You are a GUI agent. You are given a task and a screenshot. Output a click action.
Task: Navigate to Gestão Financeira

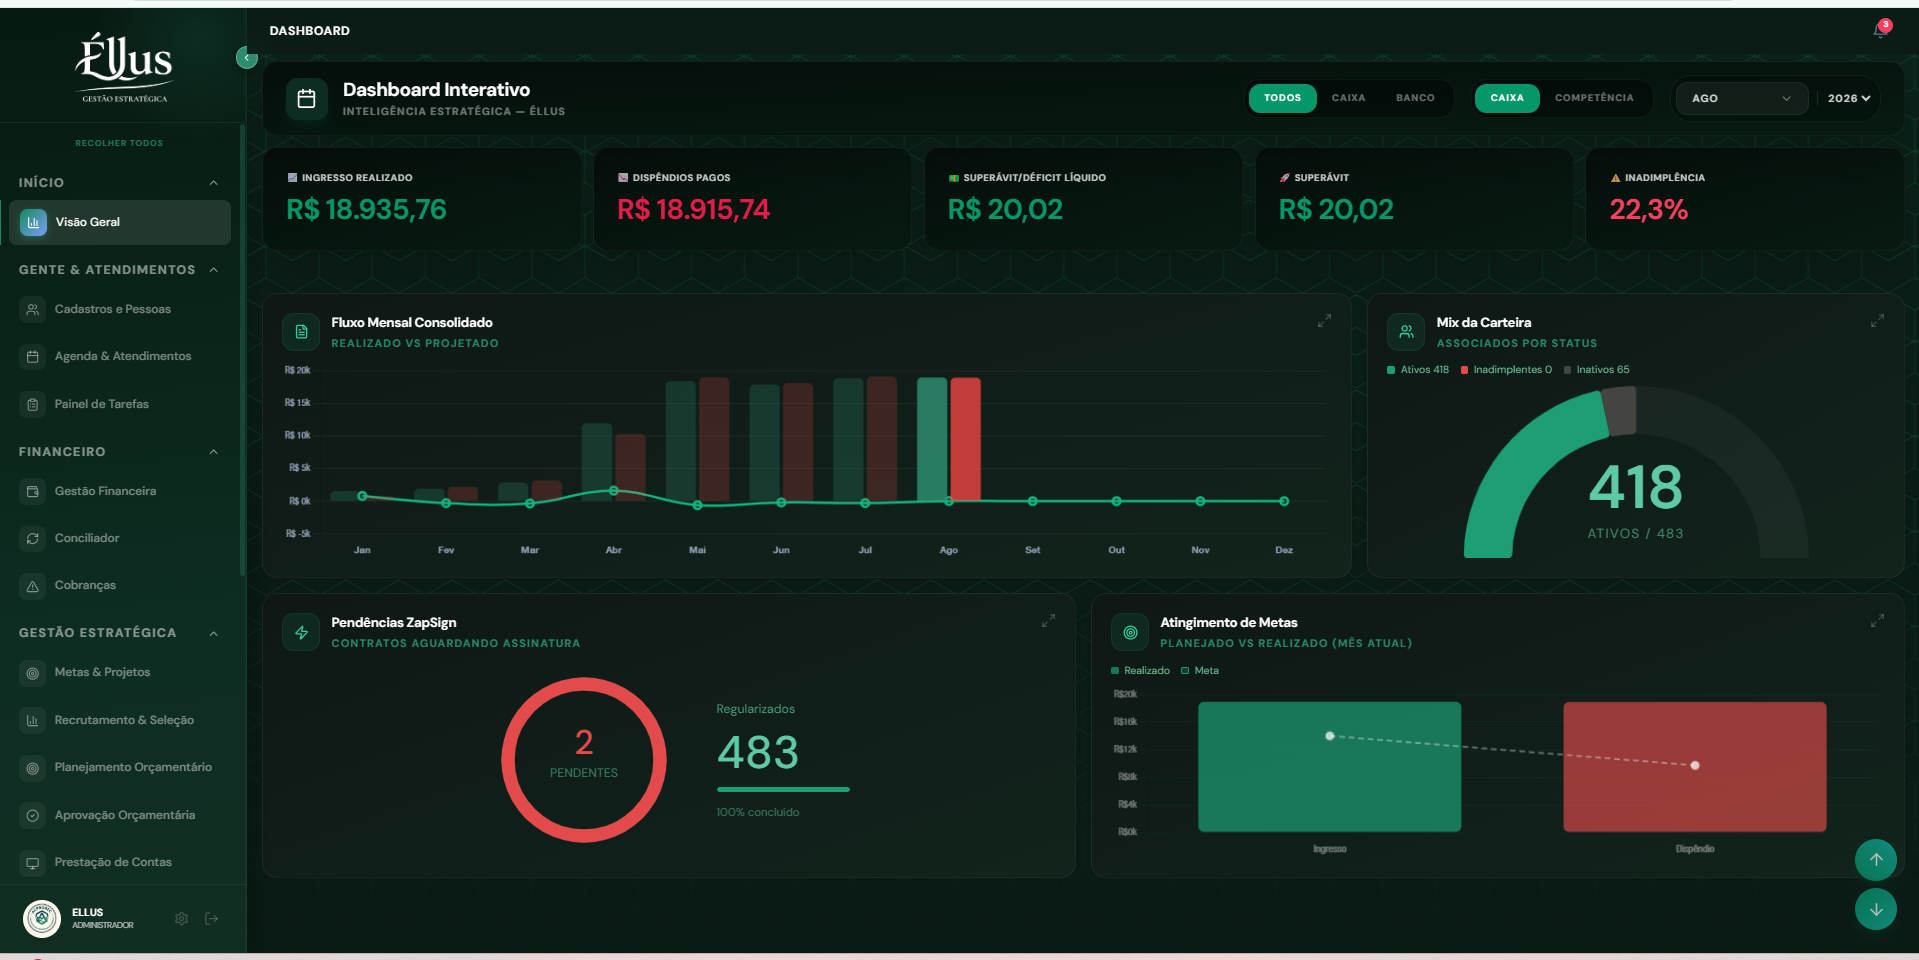click(x=120, y=492)
